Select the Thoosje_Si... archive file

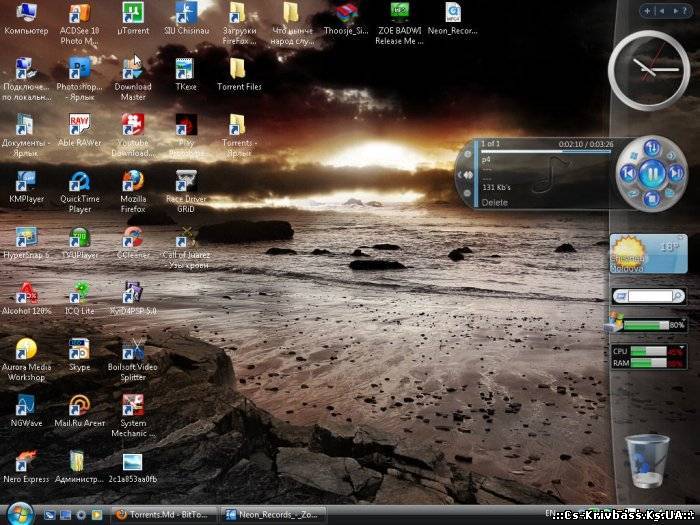tap(346, 19)
